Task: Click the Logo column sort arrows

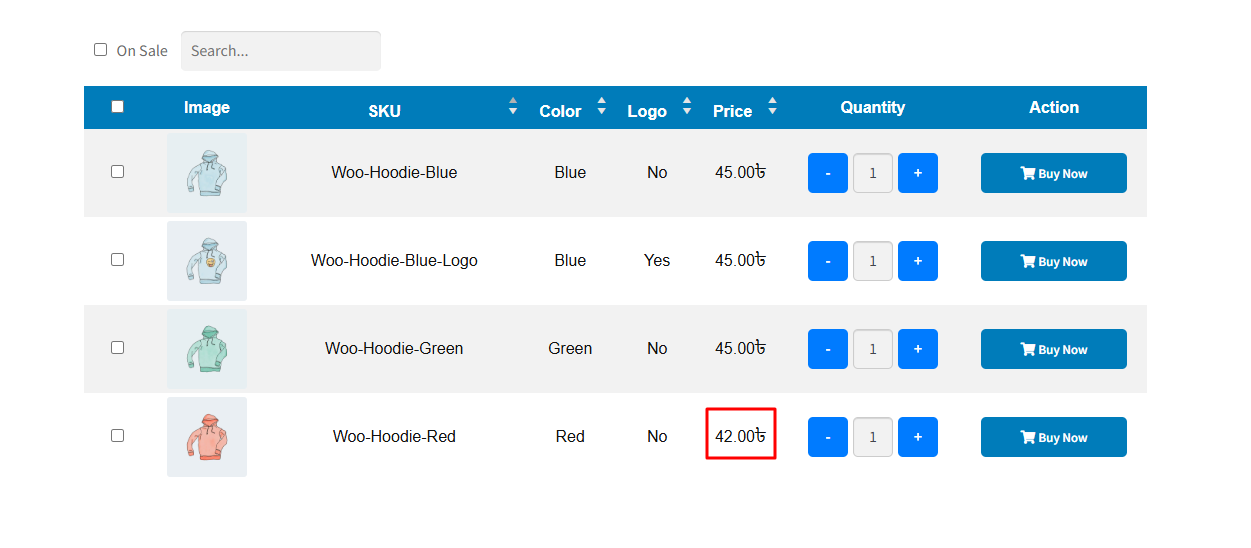Action: (687, 106)
